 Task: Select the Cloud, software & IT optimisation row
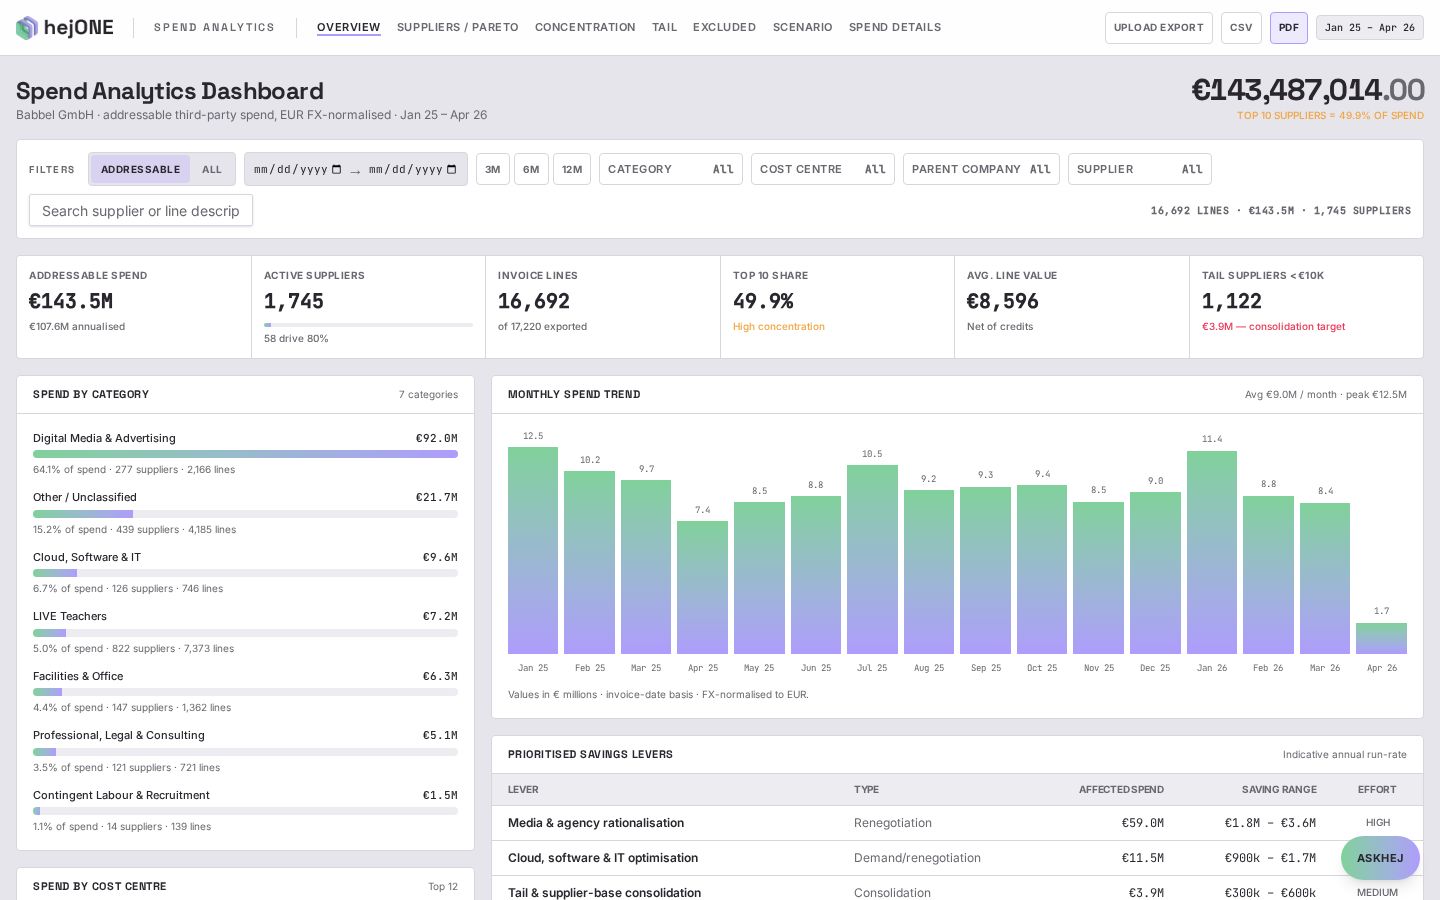pyautogui.click(x=957, y=858)
